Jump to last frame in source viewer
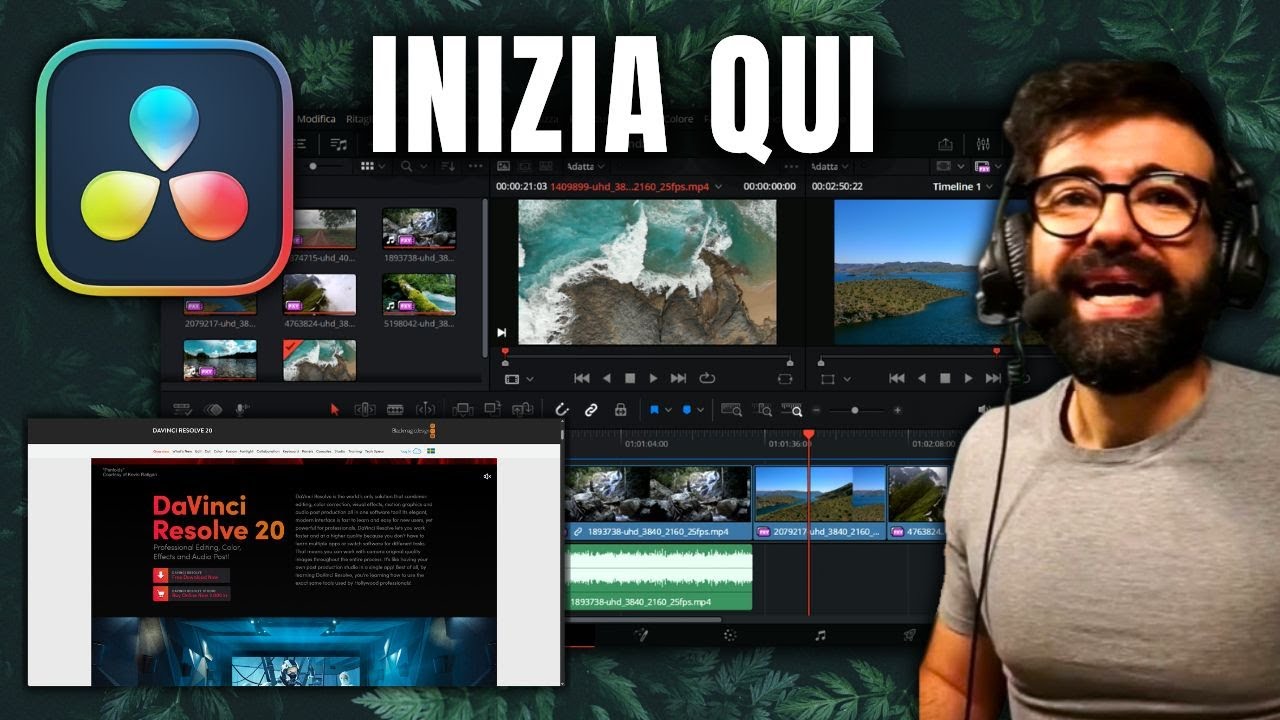The width and height of the screenshot is (1280, 720). [678, 378]
